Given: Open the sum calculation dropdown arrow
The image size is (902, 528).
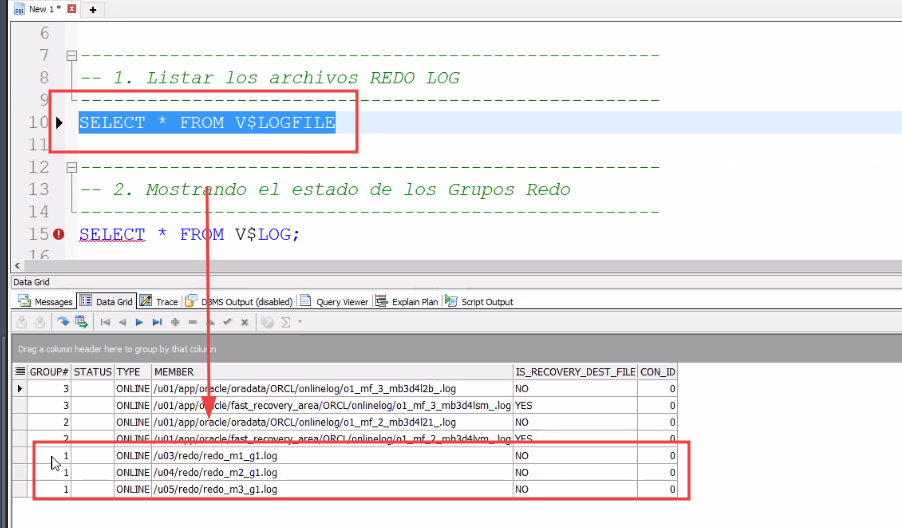Looking at the screenshot, I should 299,322.
